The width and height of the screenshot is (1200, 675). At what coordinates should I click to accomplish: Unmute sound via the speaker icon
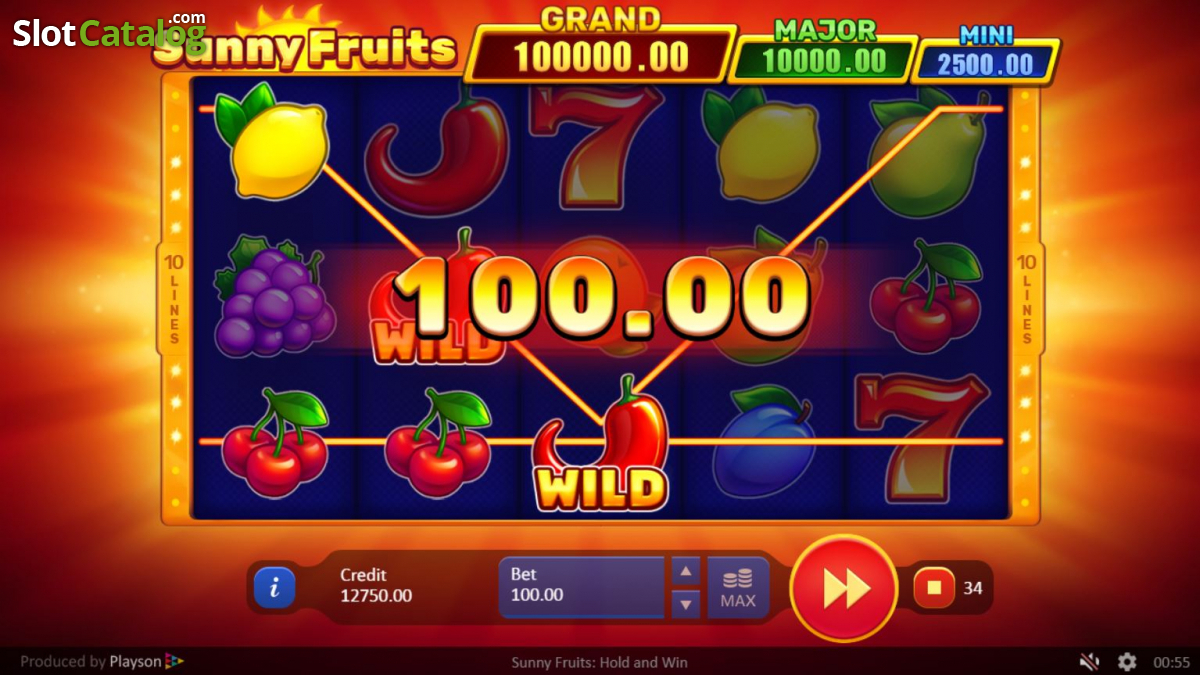point(1090,662)
